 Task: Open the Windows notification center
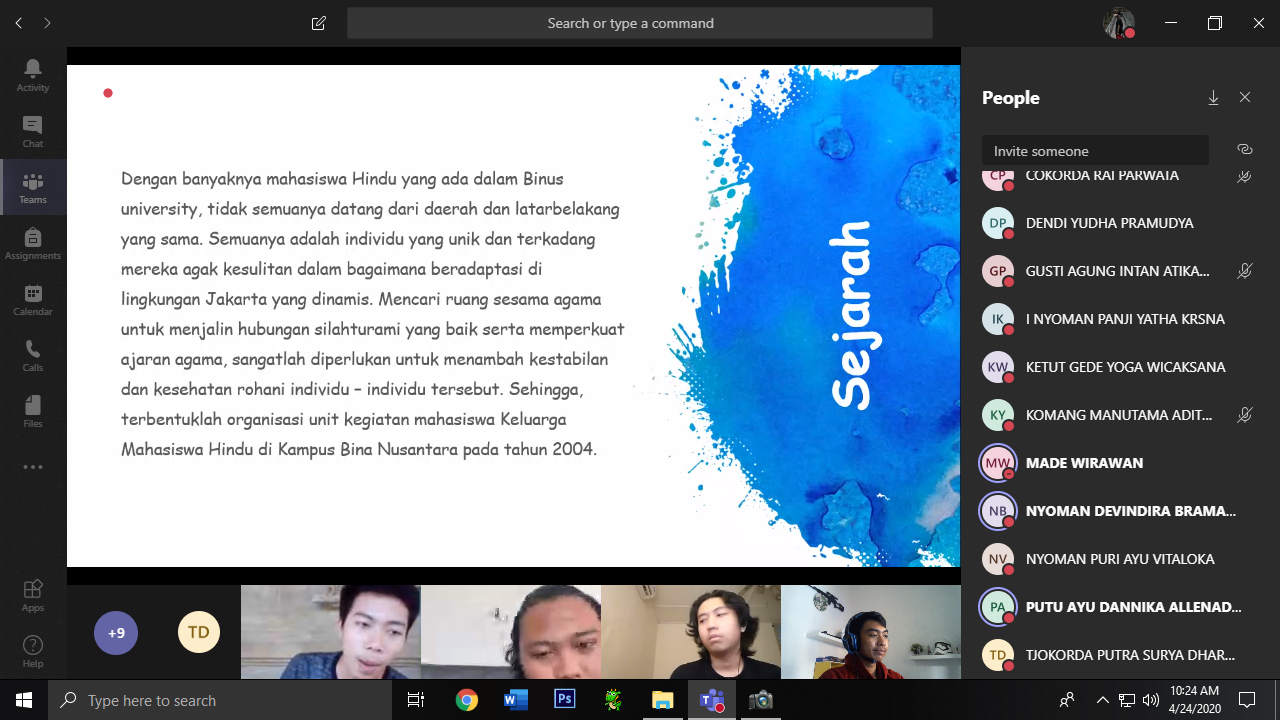1247,700
